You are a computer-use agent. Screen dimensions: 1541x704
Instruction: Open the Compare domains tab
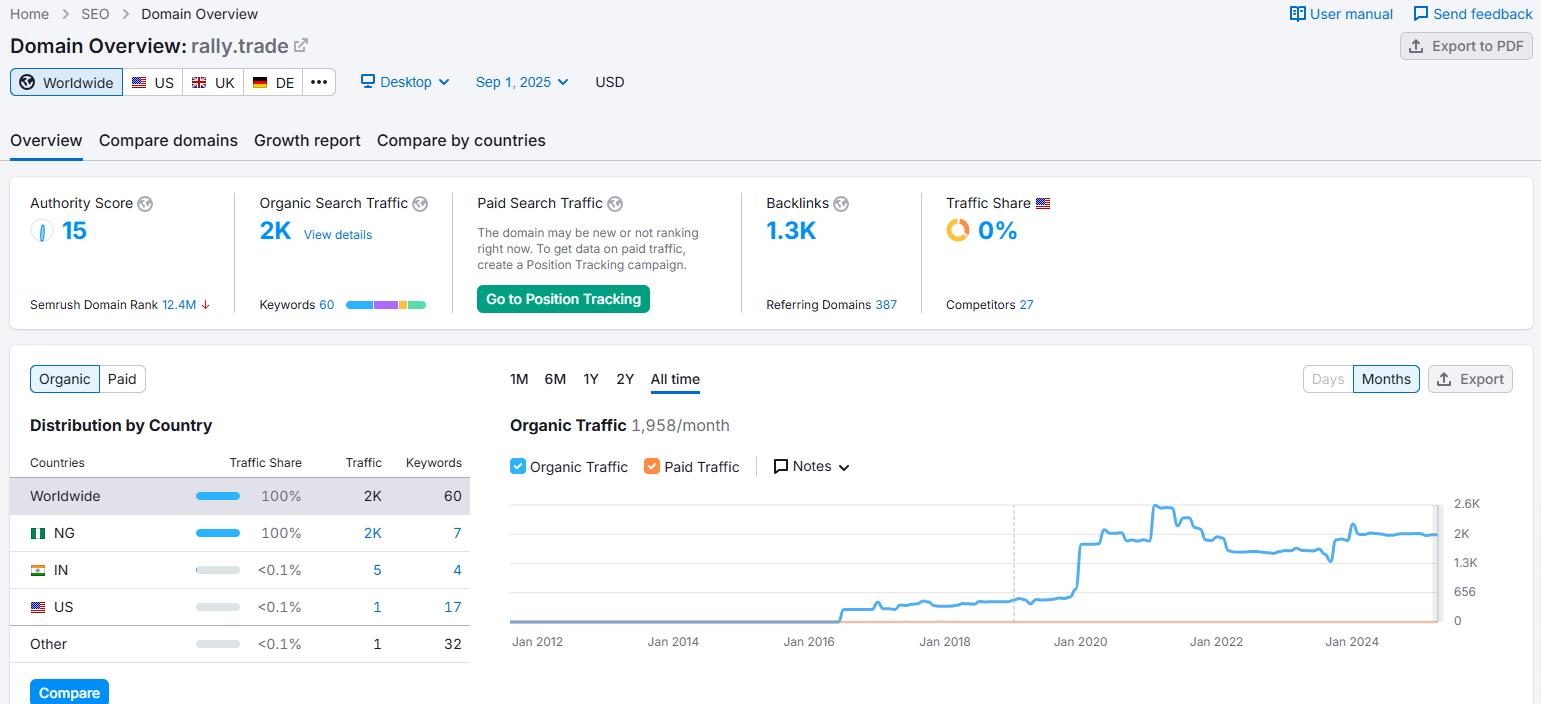(x=168, y=140)
